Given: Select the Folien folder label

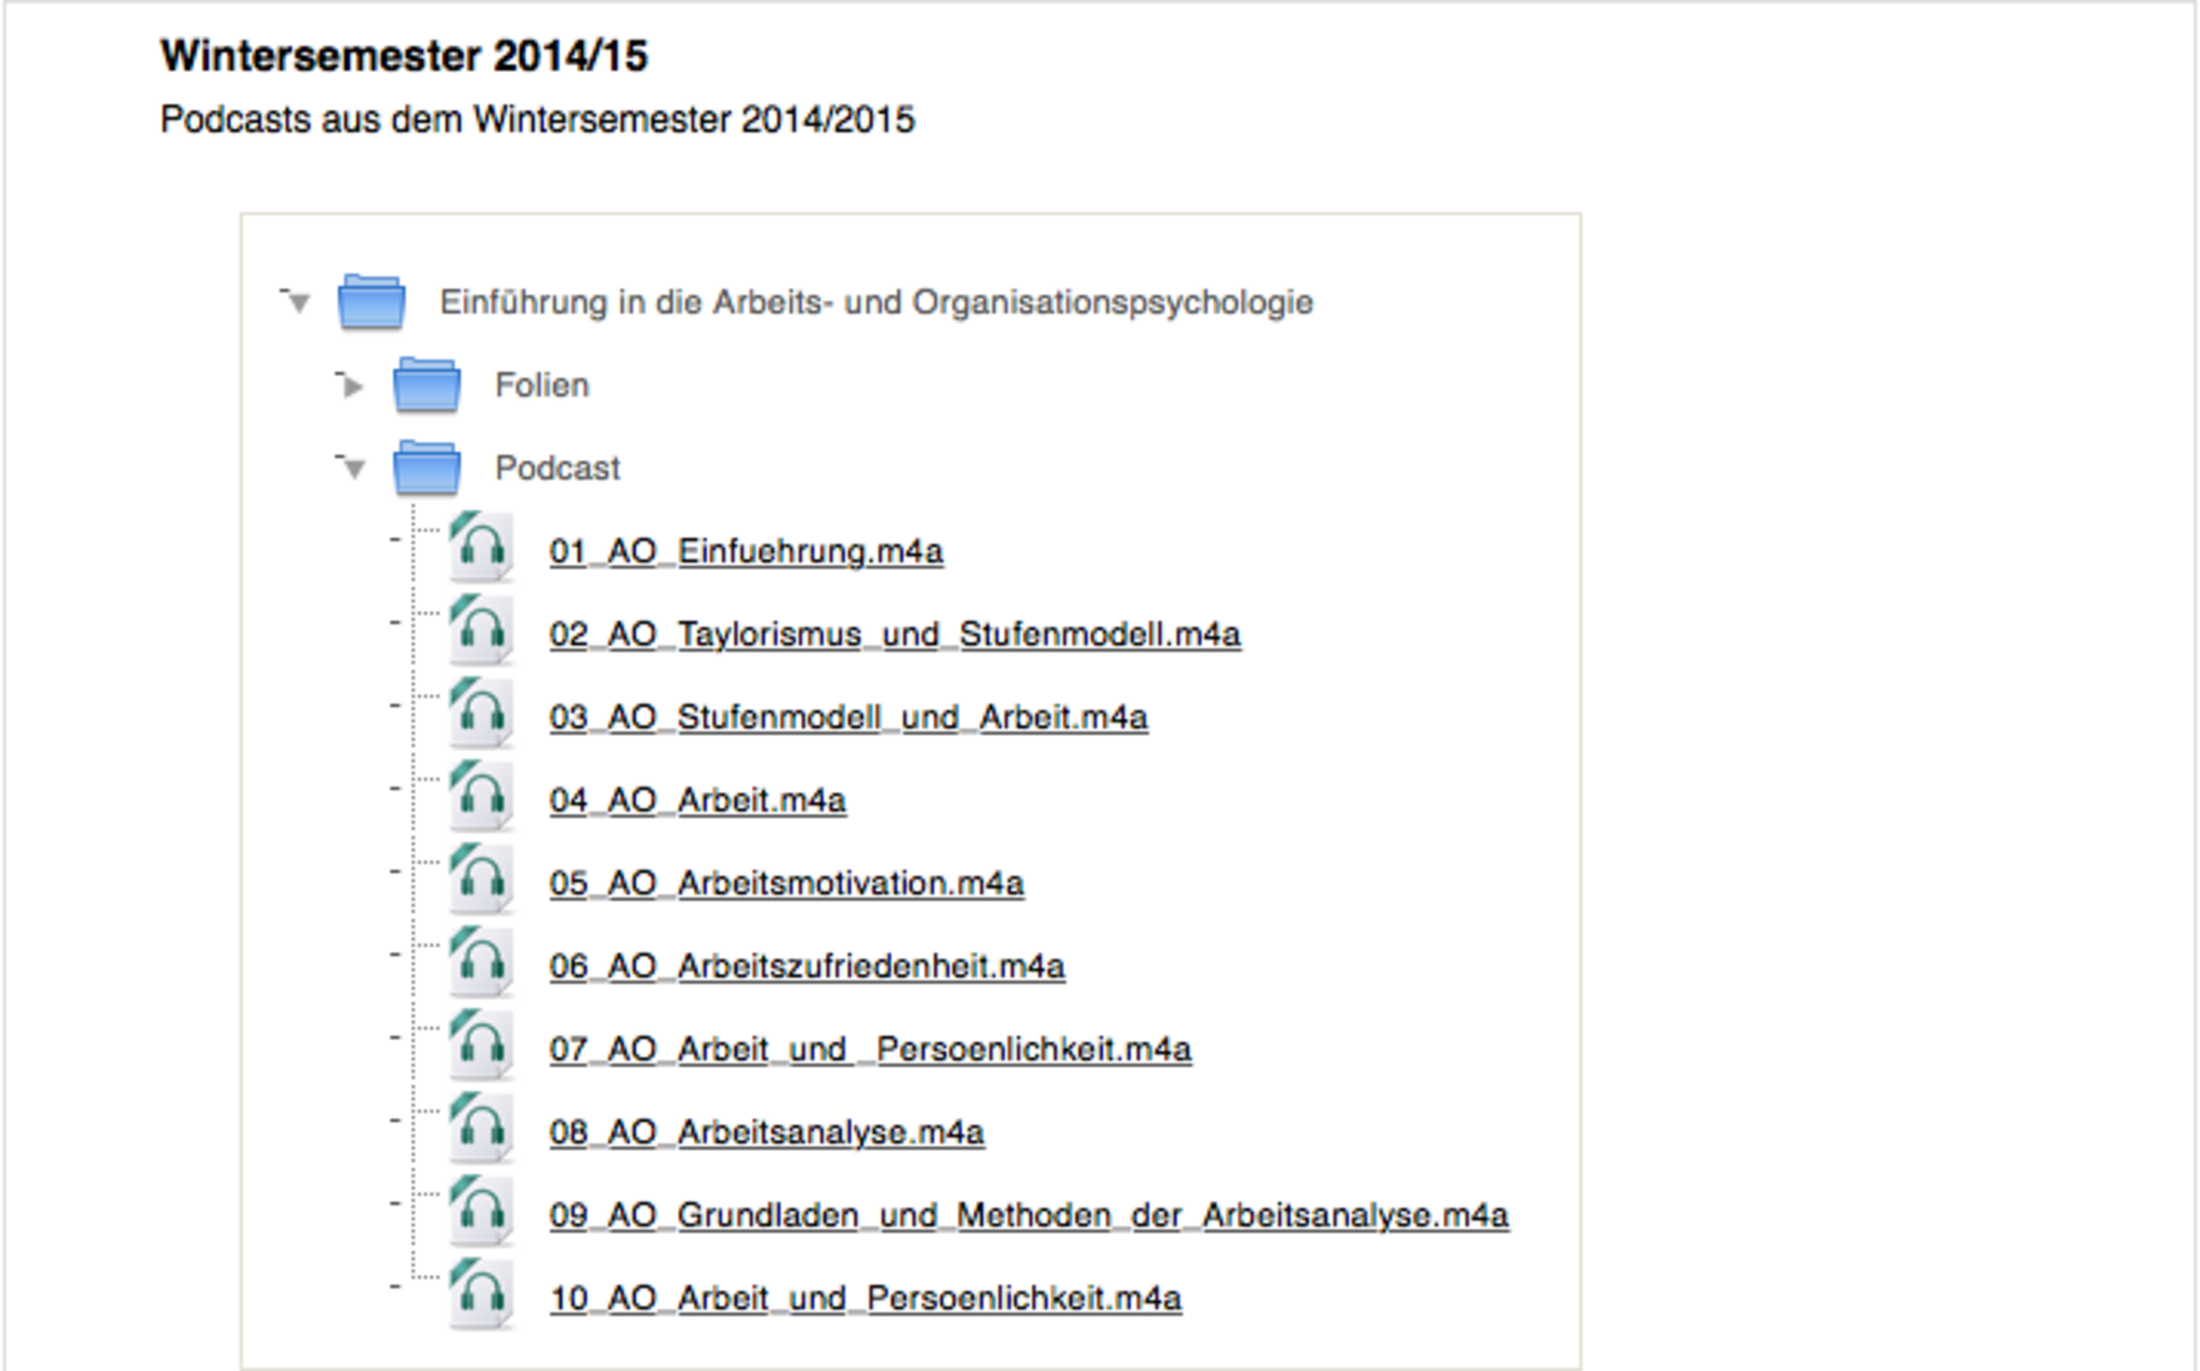Looking at the screenshot, I should click(542, 385).
